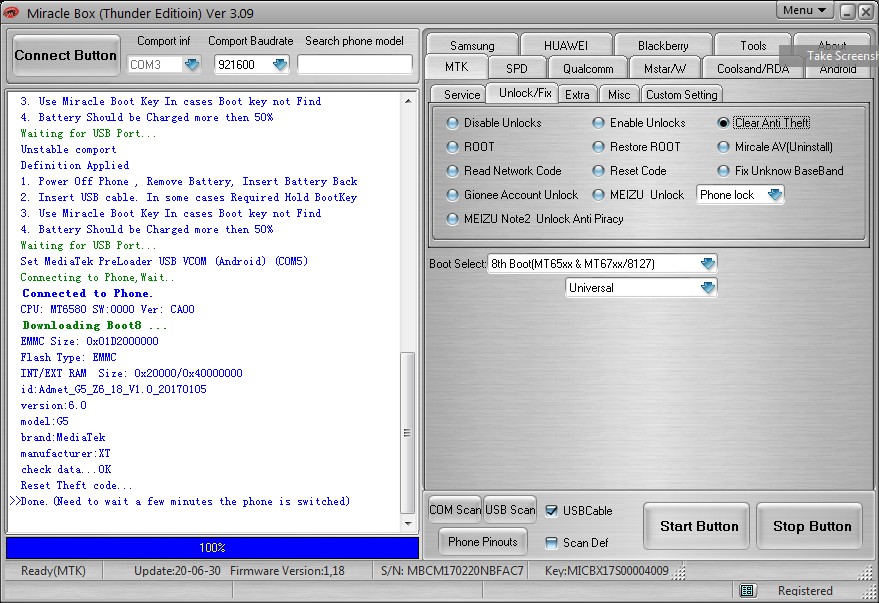
Task: Switch to the Blackberry tab
Action: pyautogui.click(x=663, y=45)
